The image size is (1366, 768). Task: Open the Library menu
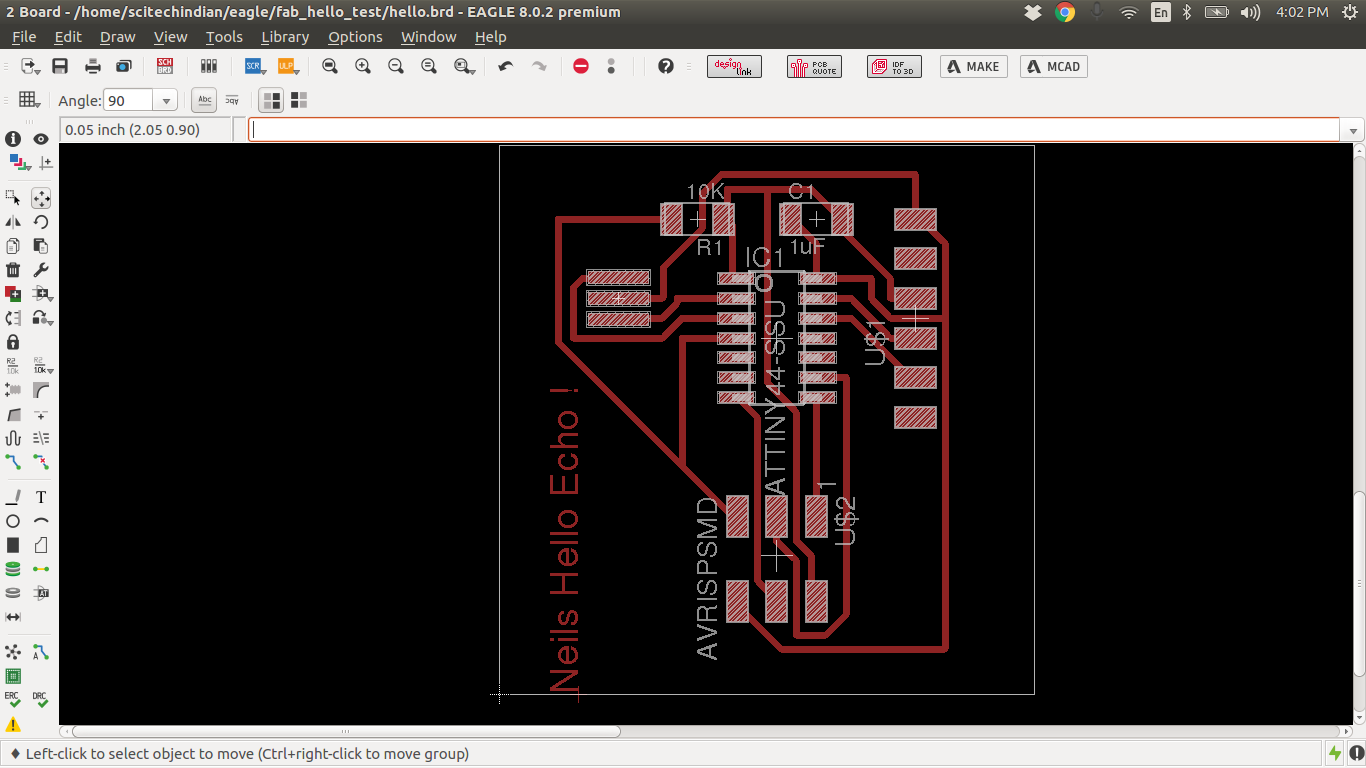tap(284, 37)
